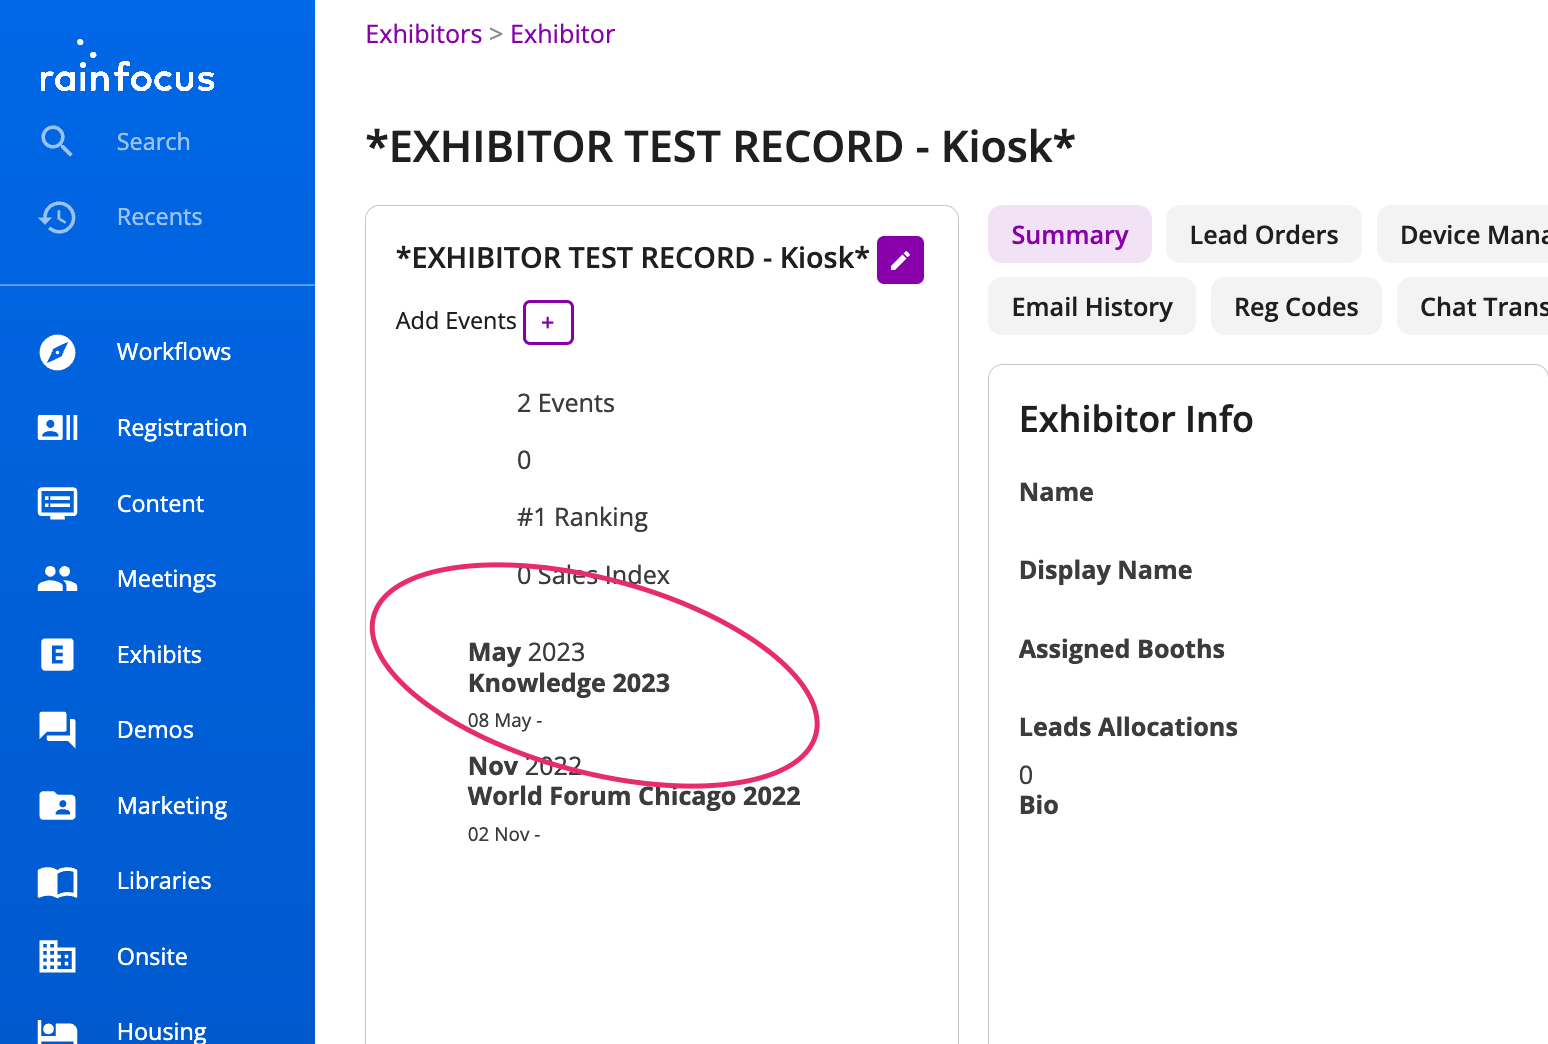This screenshot has height=1044, width=1548.
Task: Open the Knowledge 2023 event
Action: tap(569, 683)
